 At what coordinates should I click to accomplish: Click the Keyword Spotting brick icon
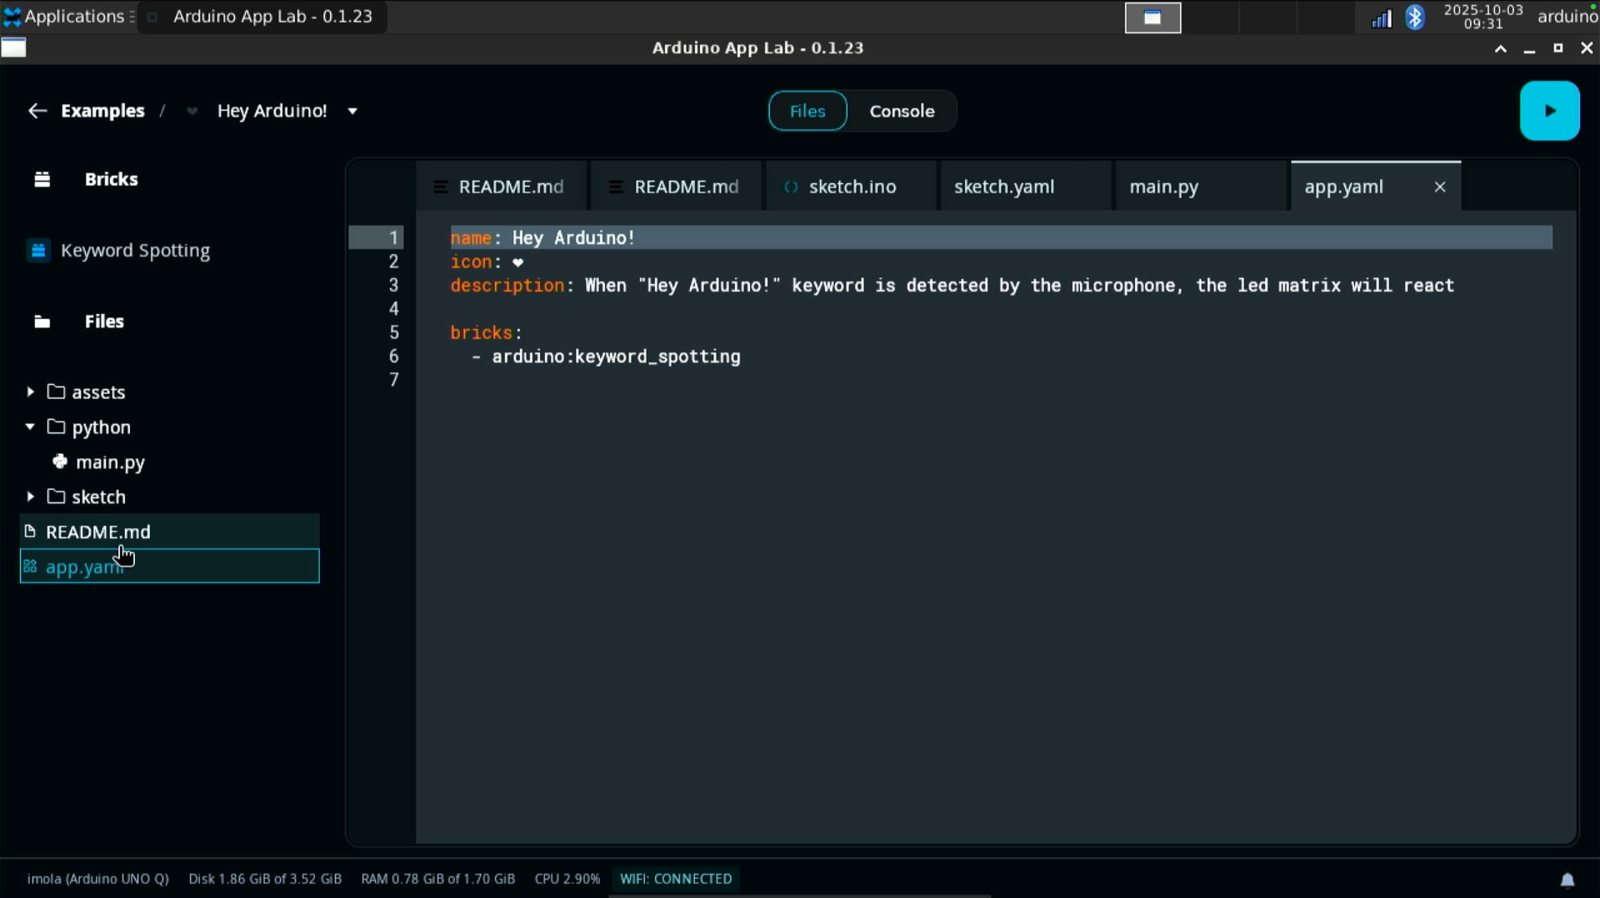pos(38,250)
